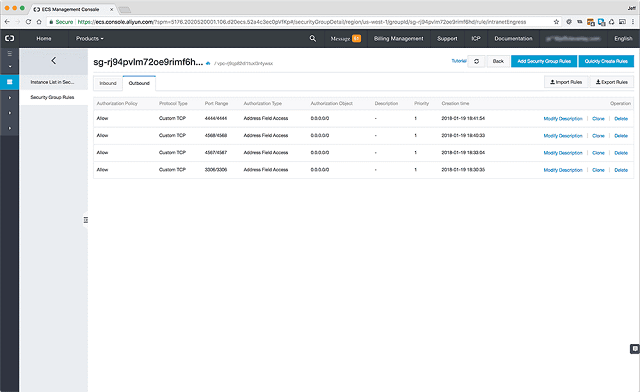Clone the port 4567/4567 rule
This screenshot has height=392, width=640.
[598, 153]
